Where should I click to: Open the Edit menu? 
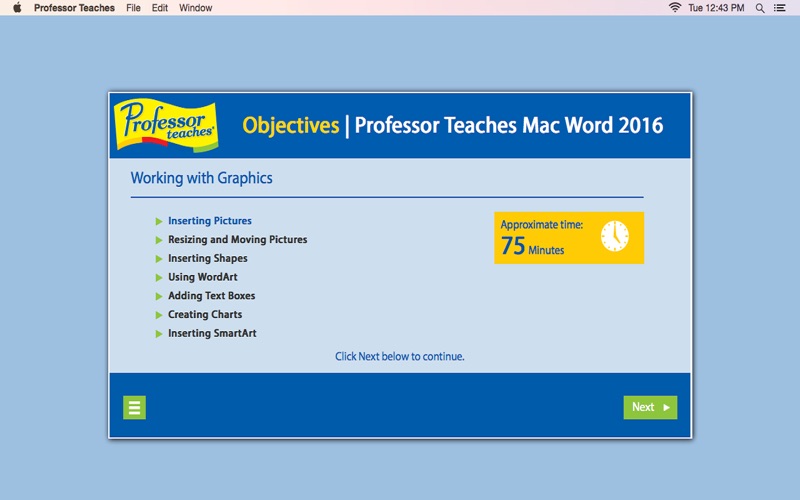click(160, 8)
